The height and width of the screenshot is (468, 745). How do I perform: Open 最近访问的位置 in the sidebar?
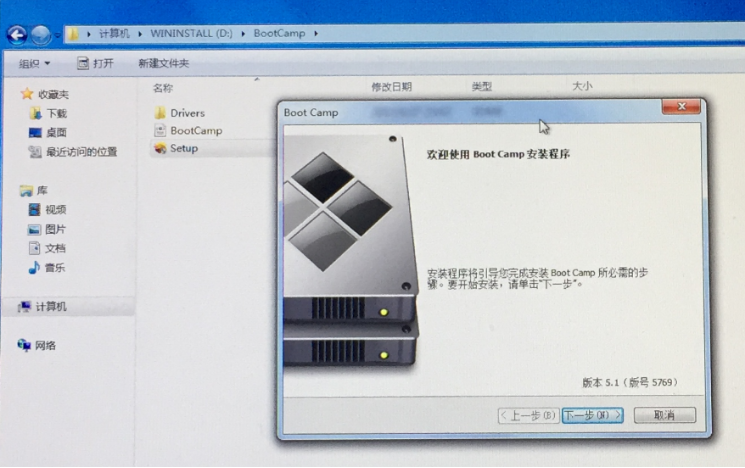[80, 152]
